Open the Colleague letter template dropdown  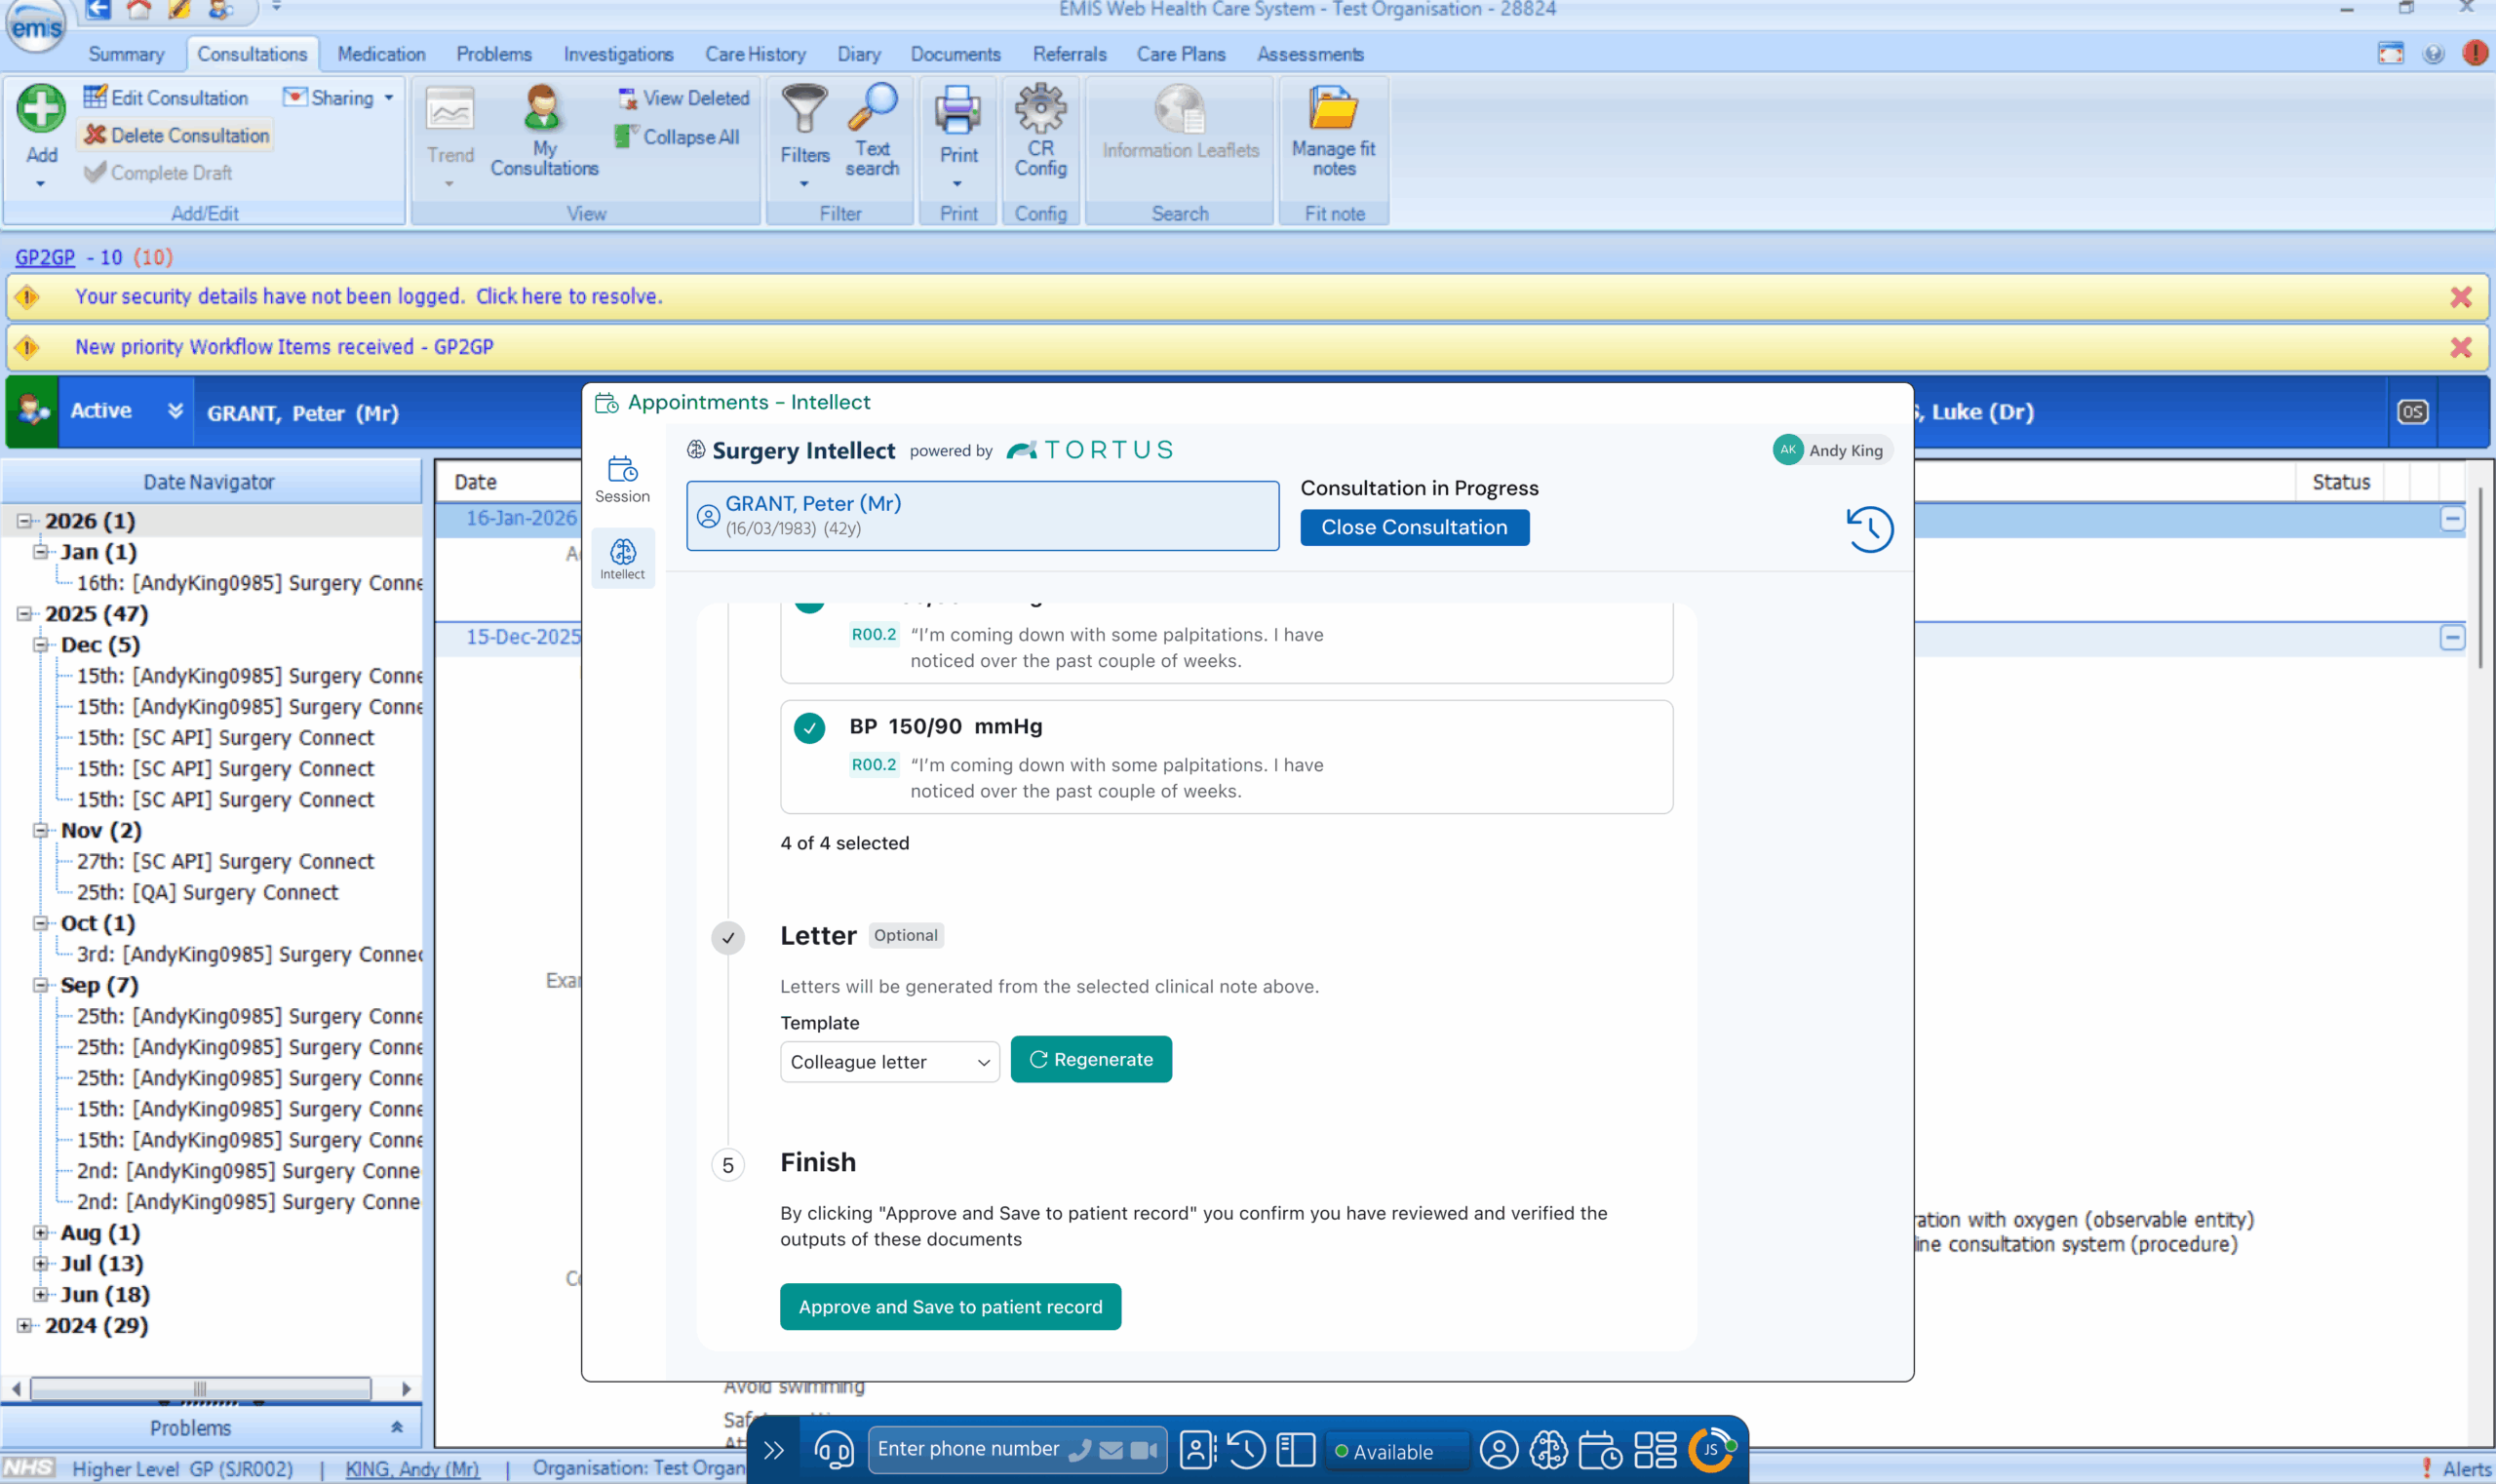click(x=888, y=1061)
